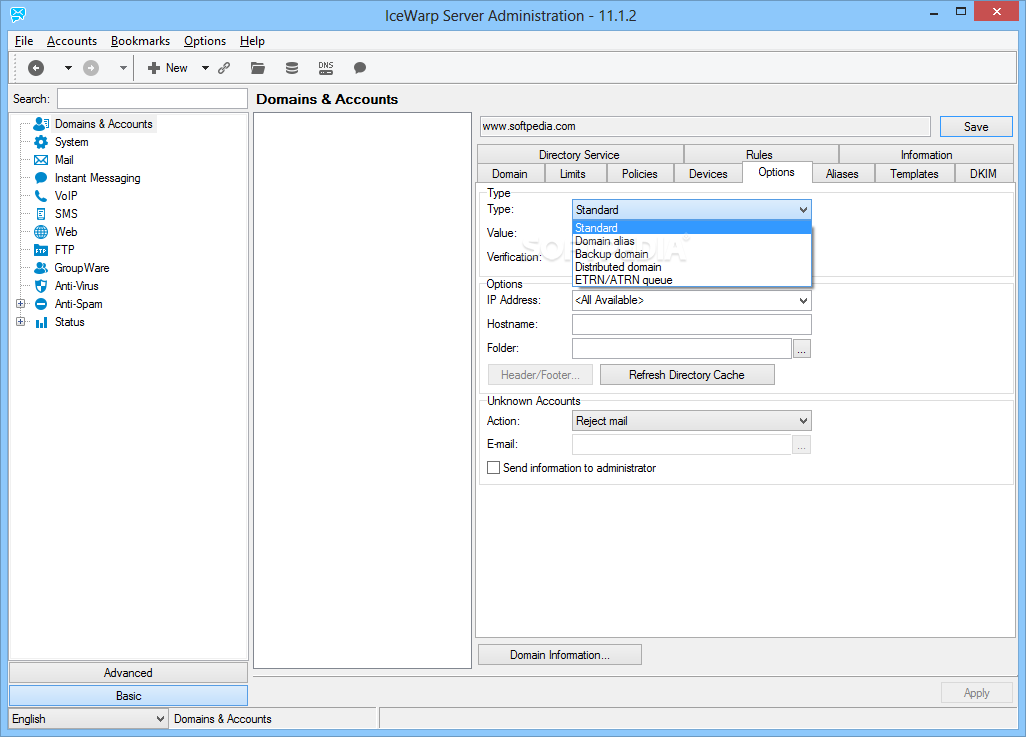The image size is (1026, 737).
Task: Switch to the Limits tab
Action: coord(573,173)
